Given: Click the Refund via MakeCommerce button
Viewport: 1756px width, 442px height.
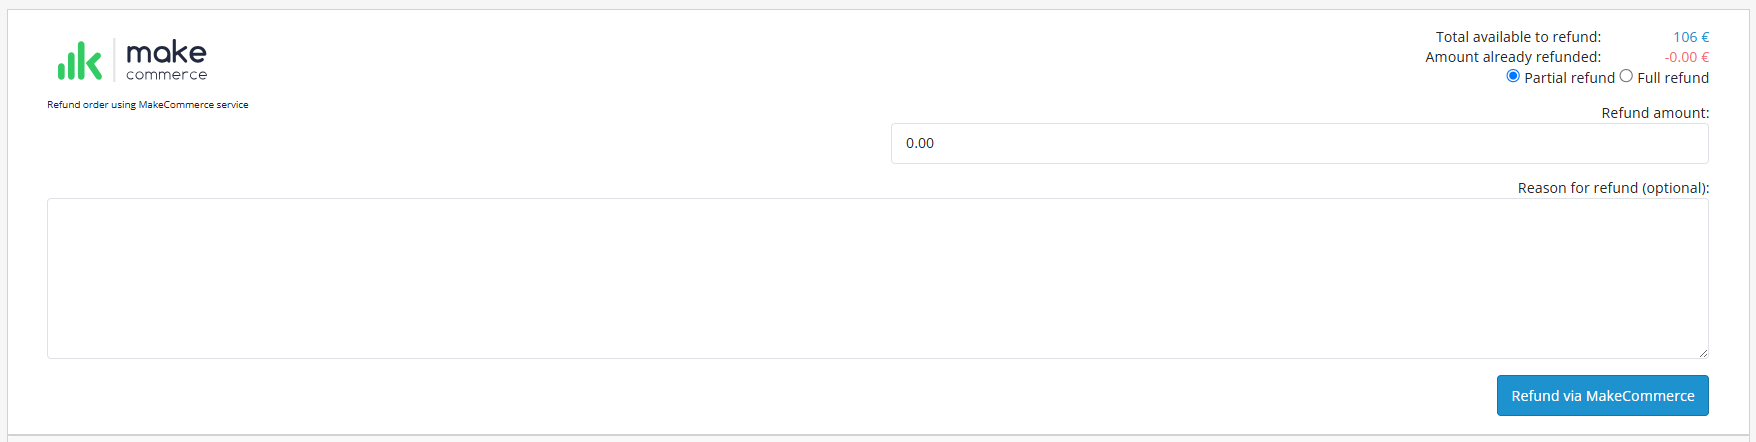Looking at the screenshot, I should point(1602,396).
